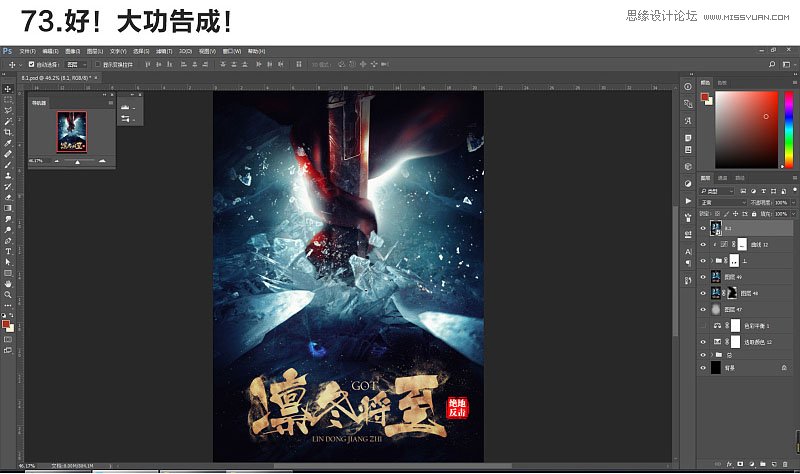Screen dimensions: 800x474
Task: Open the Search icon in options bar
Action: tap(772, 64)
